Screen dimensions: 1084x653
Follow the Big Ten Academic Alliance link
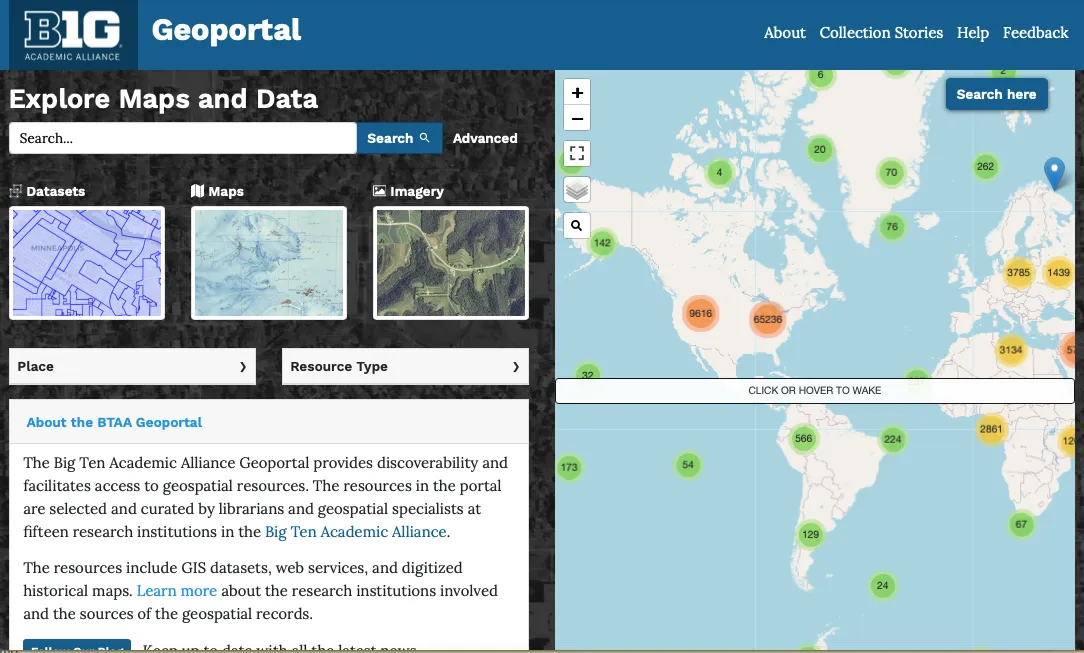pos(355,532)
